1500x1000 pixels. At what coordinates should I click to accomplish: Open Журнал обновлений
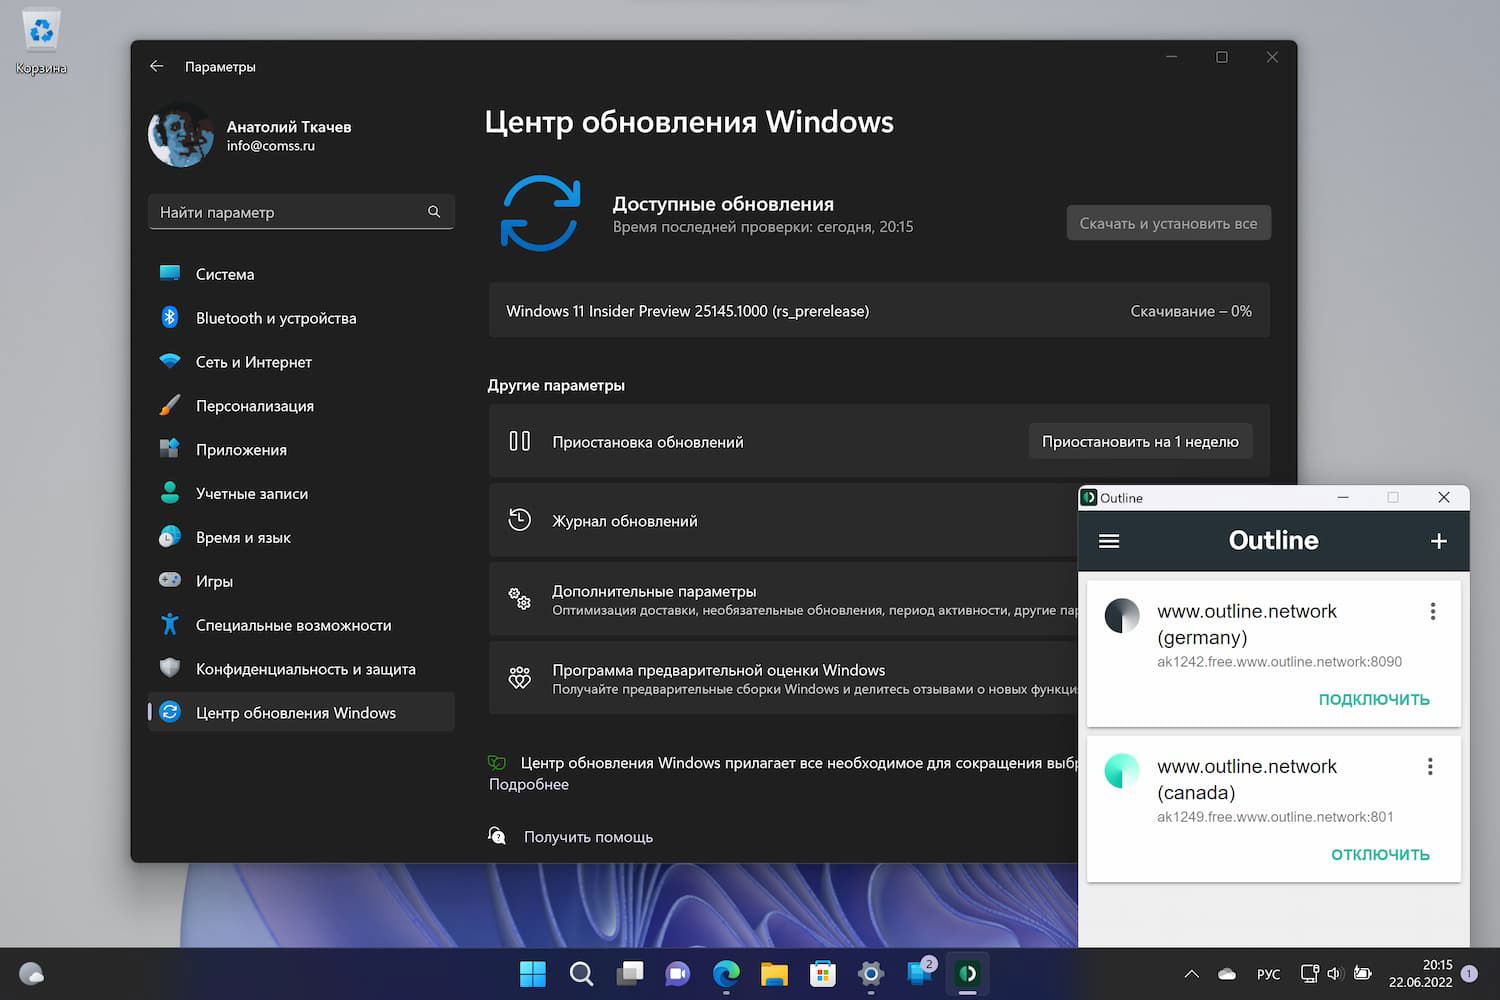coord(624,520)
